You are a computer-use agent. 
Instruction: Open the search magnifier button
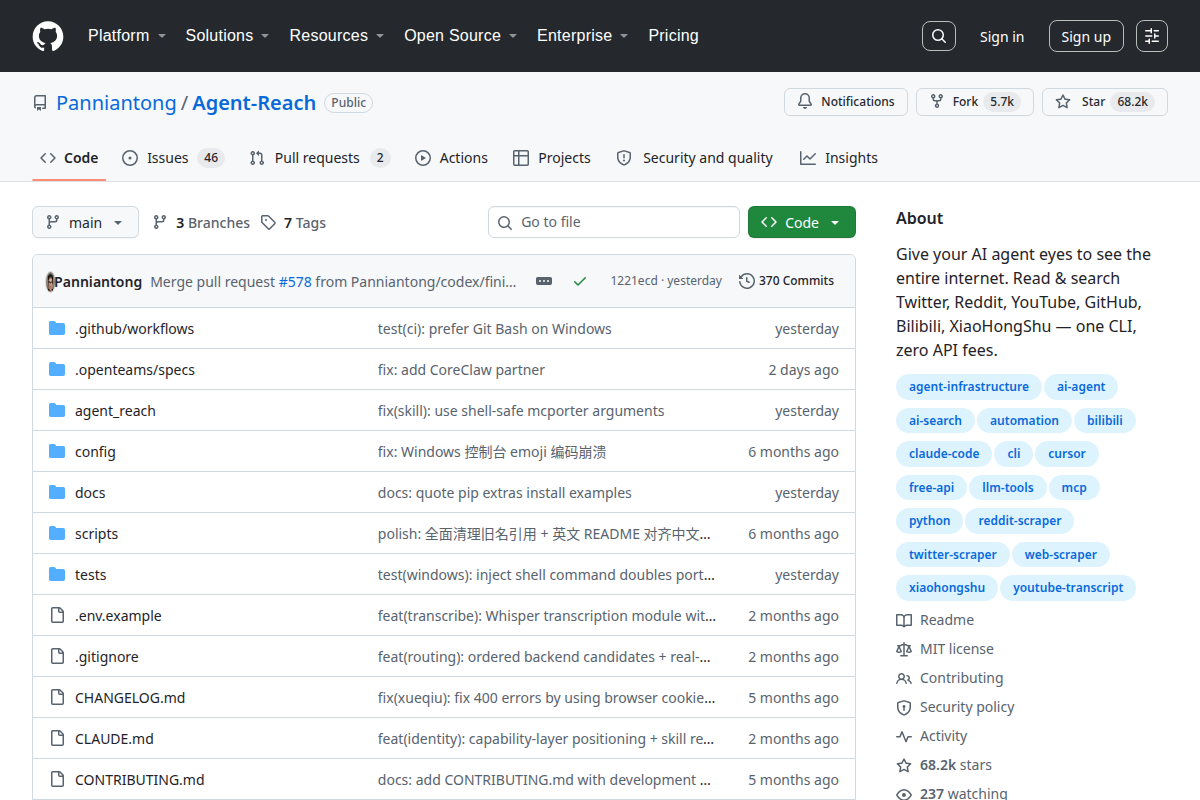tap(938, 36)
